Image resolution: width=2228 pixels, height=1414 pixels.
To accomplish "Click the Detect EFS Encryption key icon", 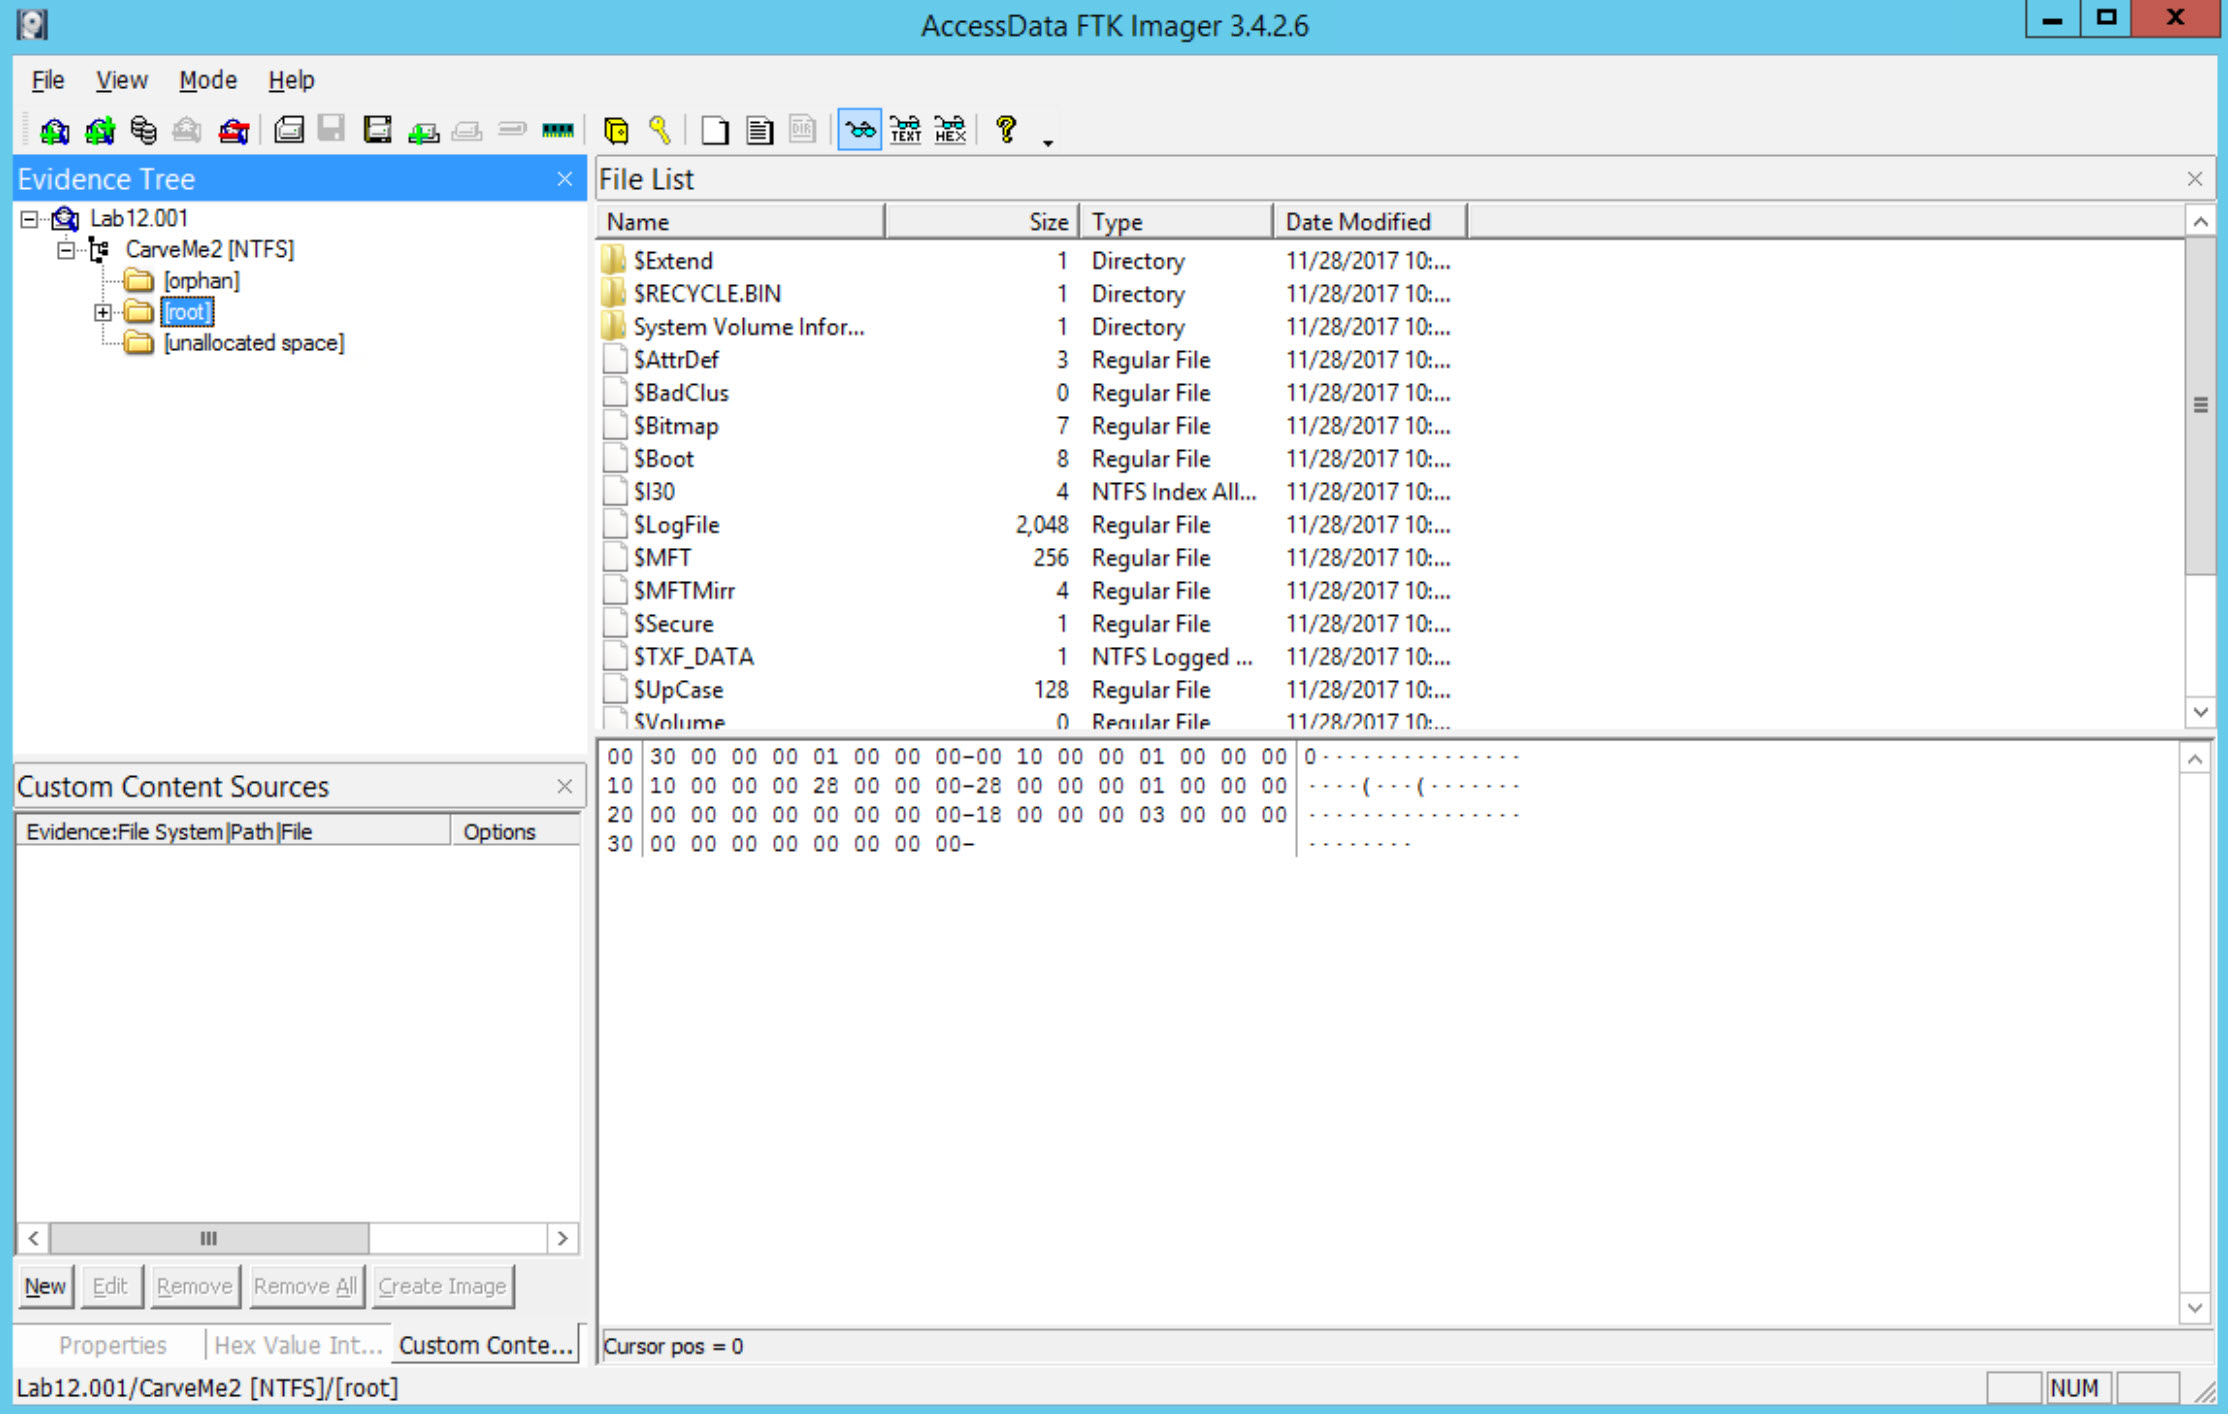I will tap(659, 130).
